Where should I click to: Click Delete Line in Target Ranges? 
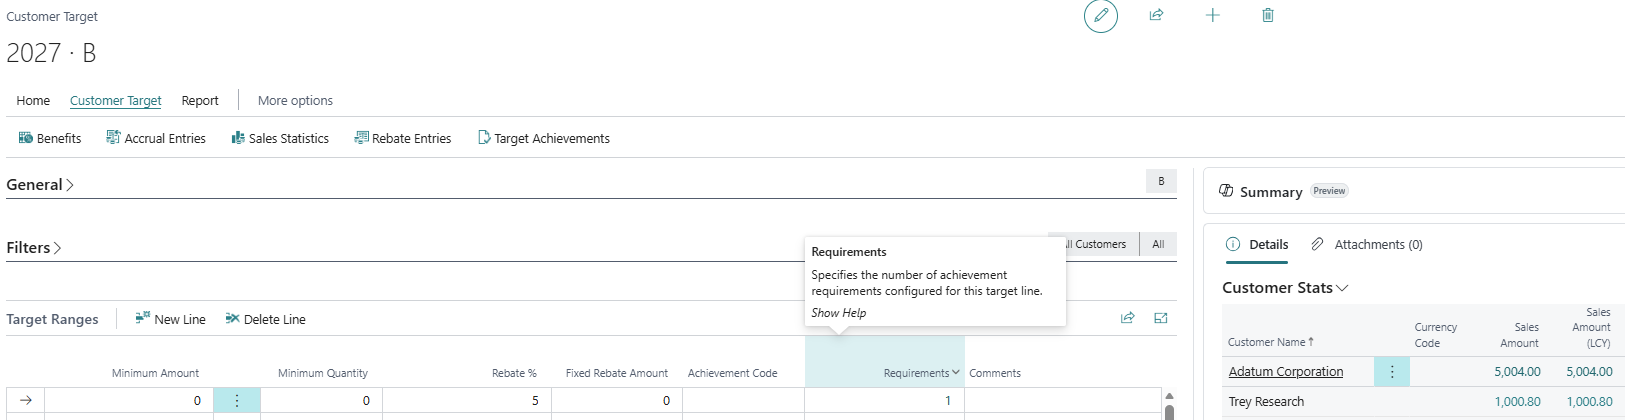[266, 319]
